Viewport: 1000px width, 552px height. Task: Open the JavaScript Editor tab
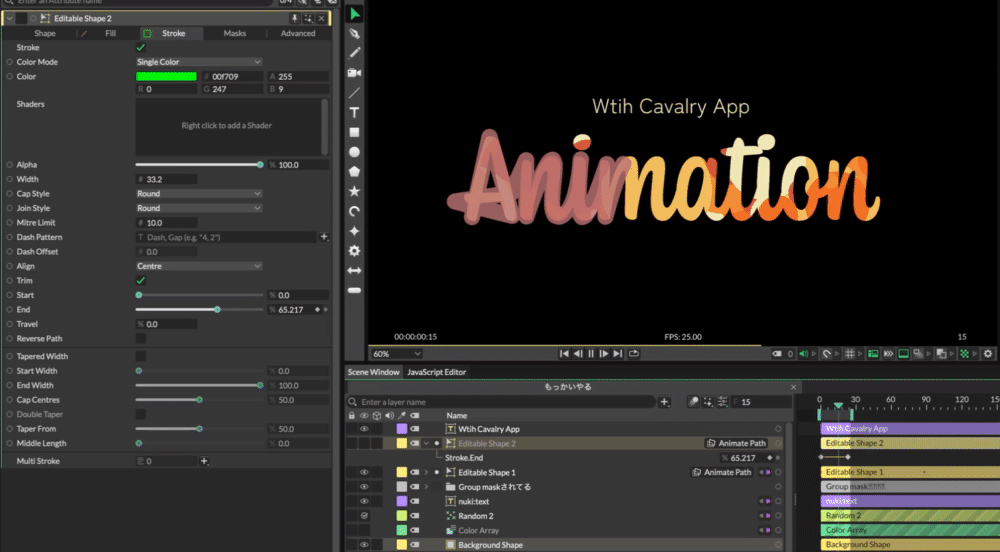click(437, 372)
